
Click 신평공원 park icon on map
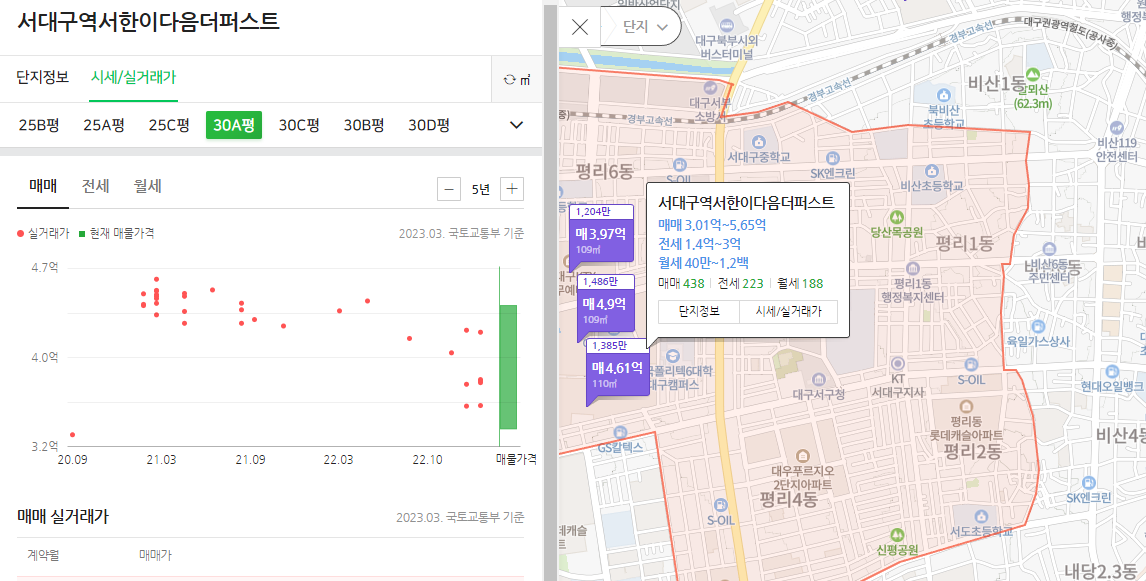[897, 535]
